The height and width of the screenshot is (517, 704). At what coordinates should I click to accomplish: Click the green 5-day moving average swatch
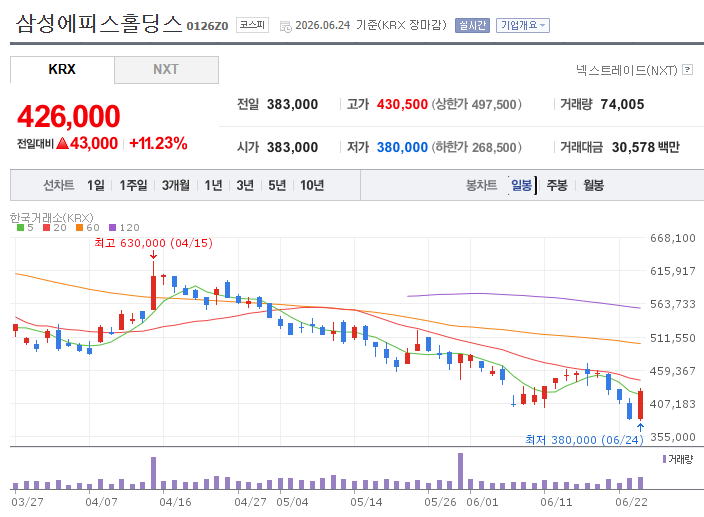pos(20,228)
